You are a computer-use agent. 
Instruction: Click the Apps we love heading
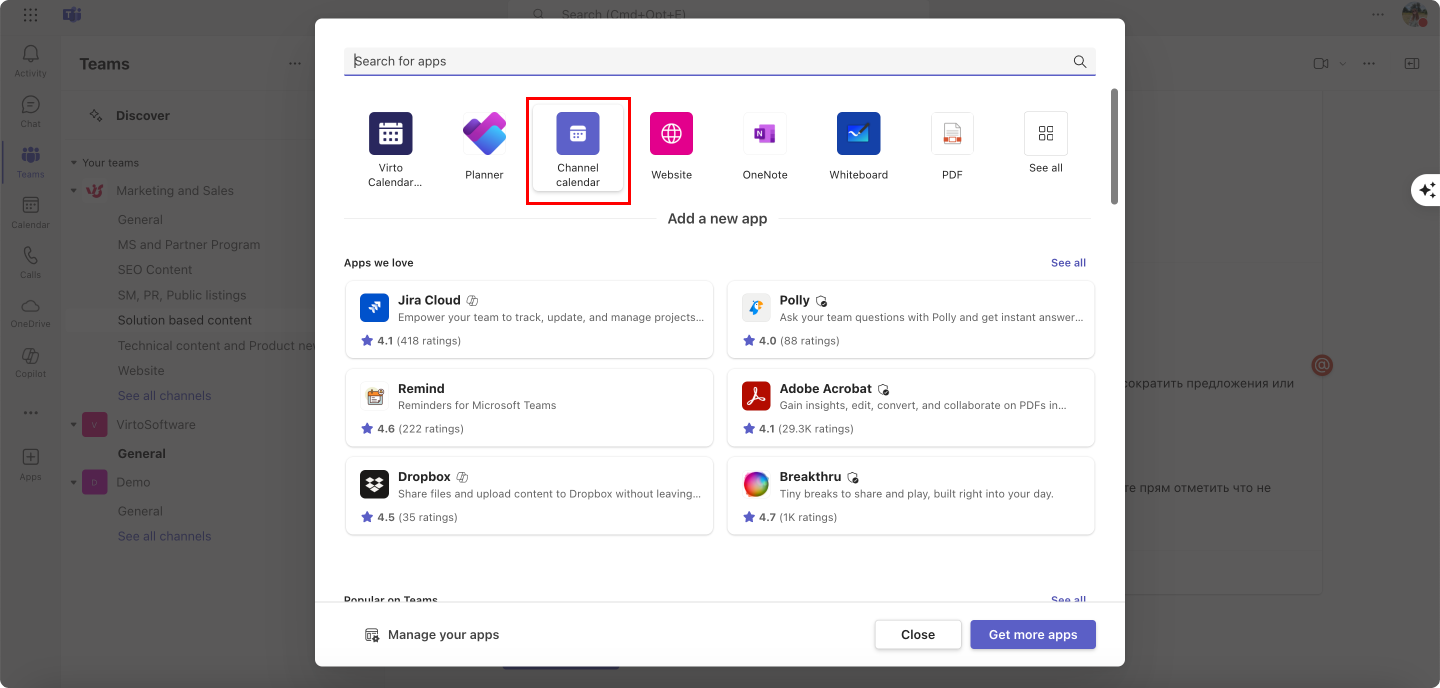coord(379,263)
